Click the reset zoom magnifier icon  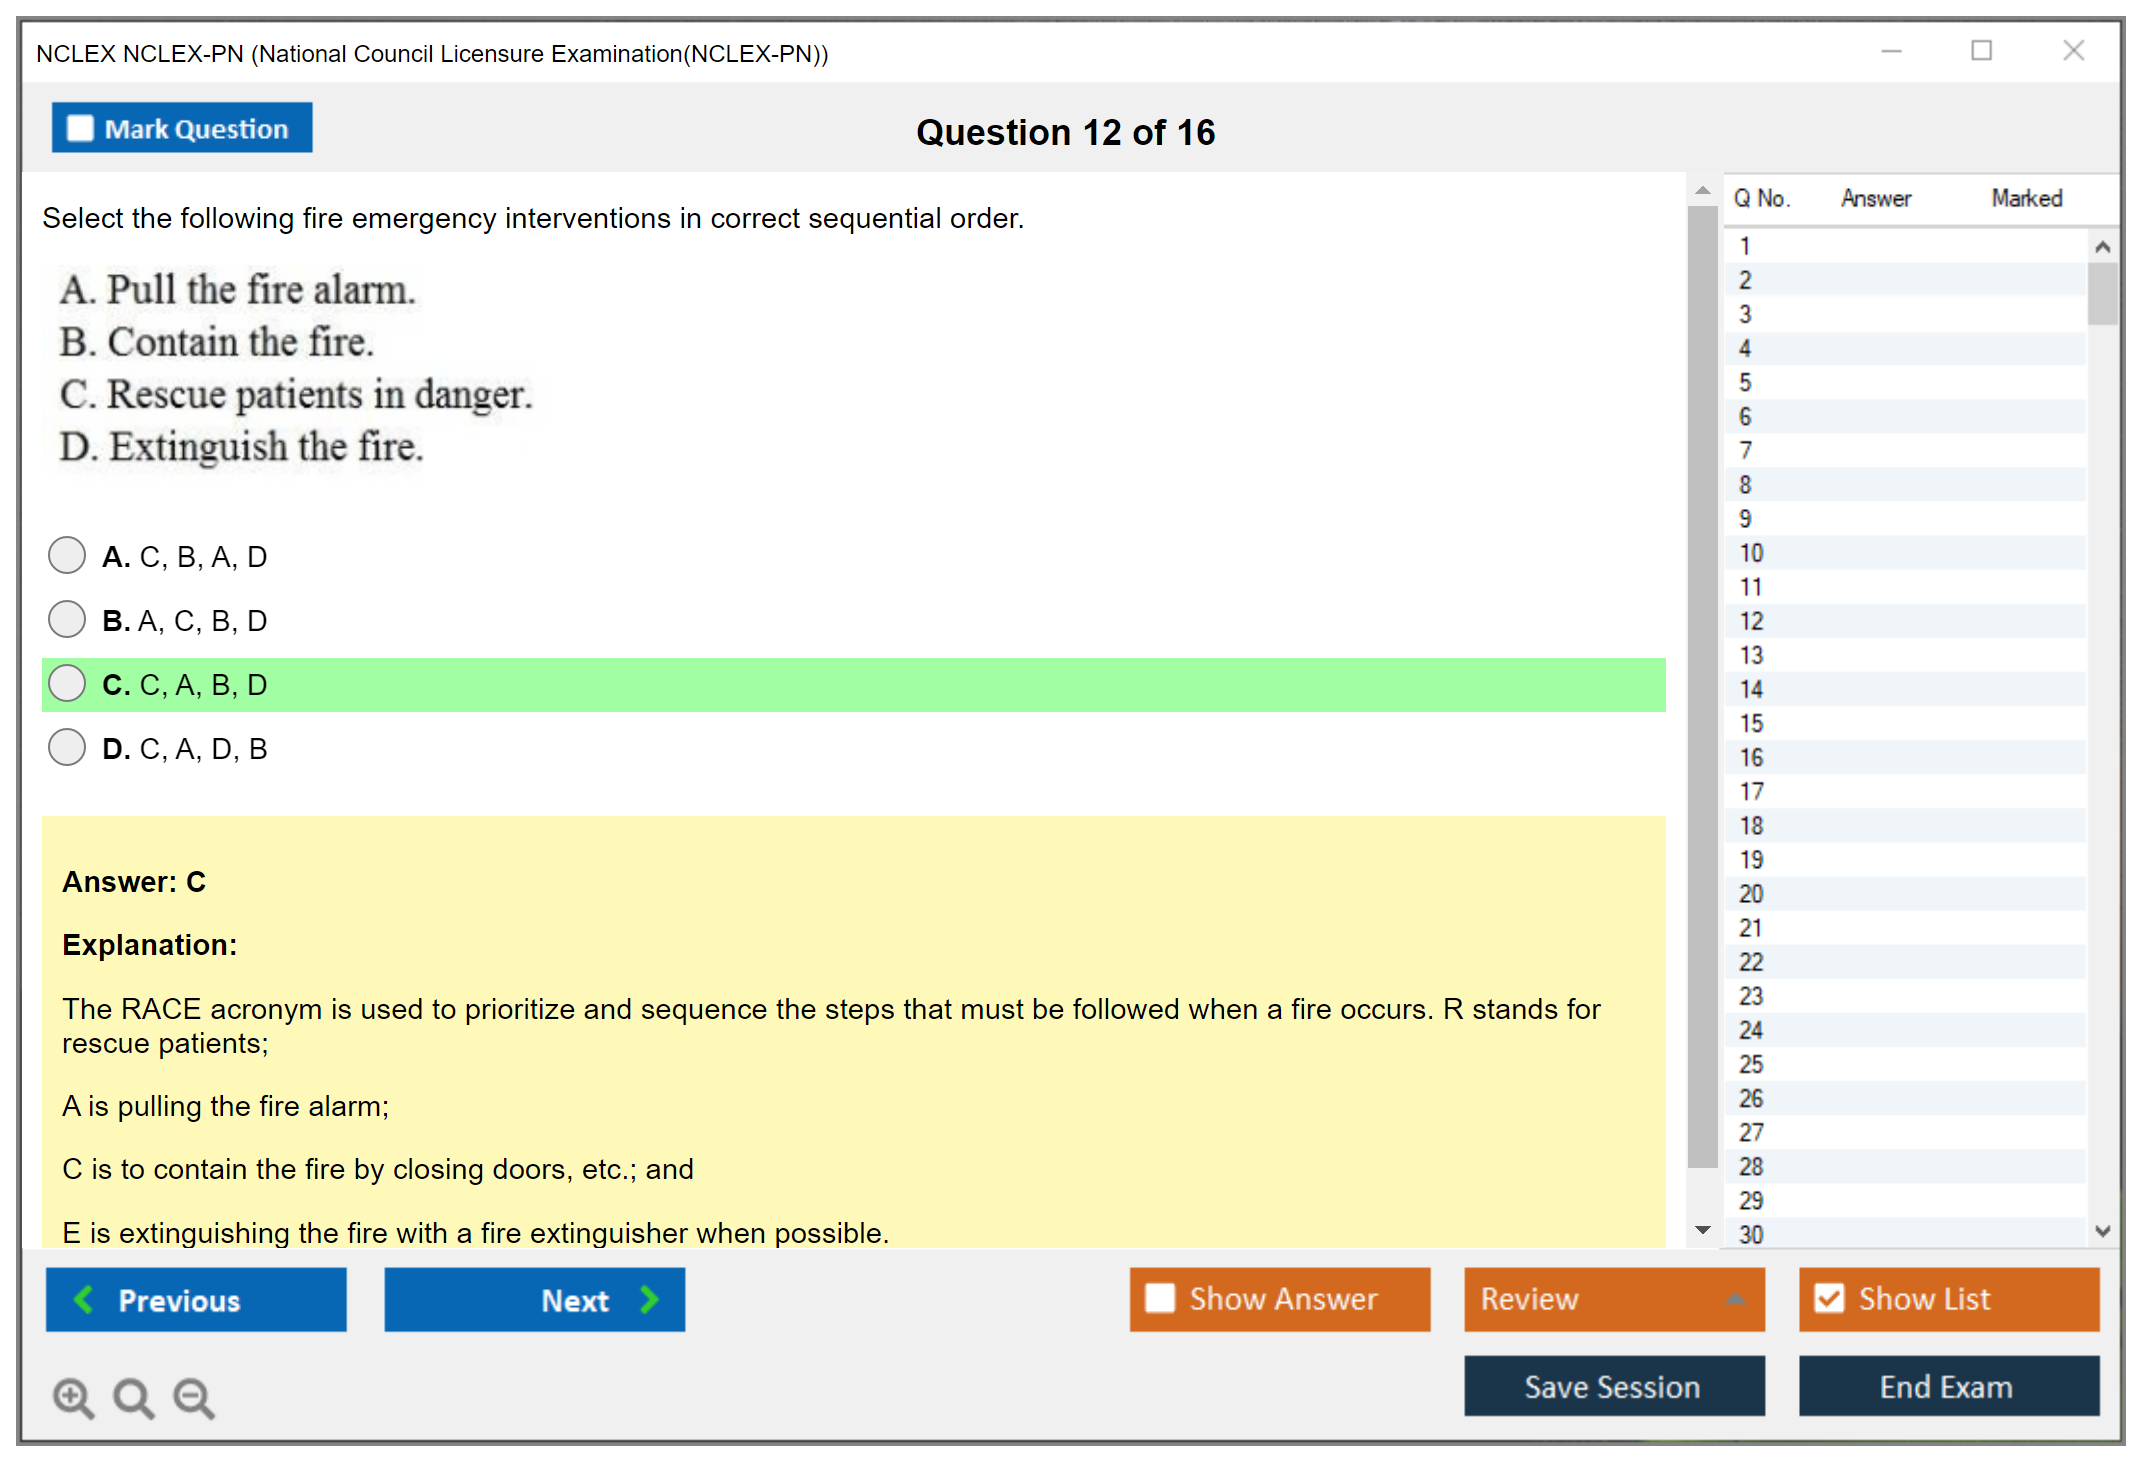pos(132,1397)
